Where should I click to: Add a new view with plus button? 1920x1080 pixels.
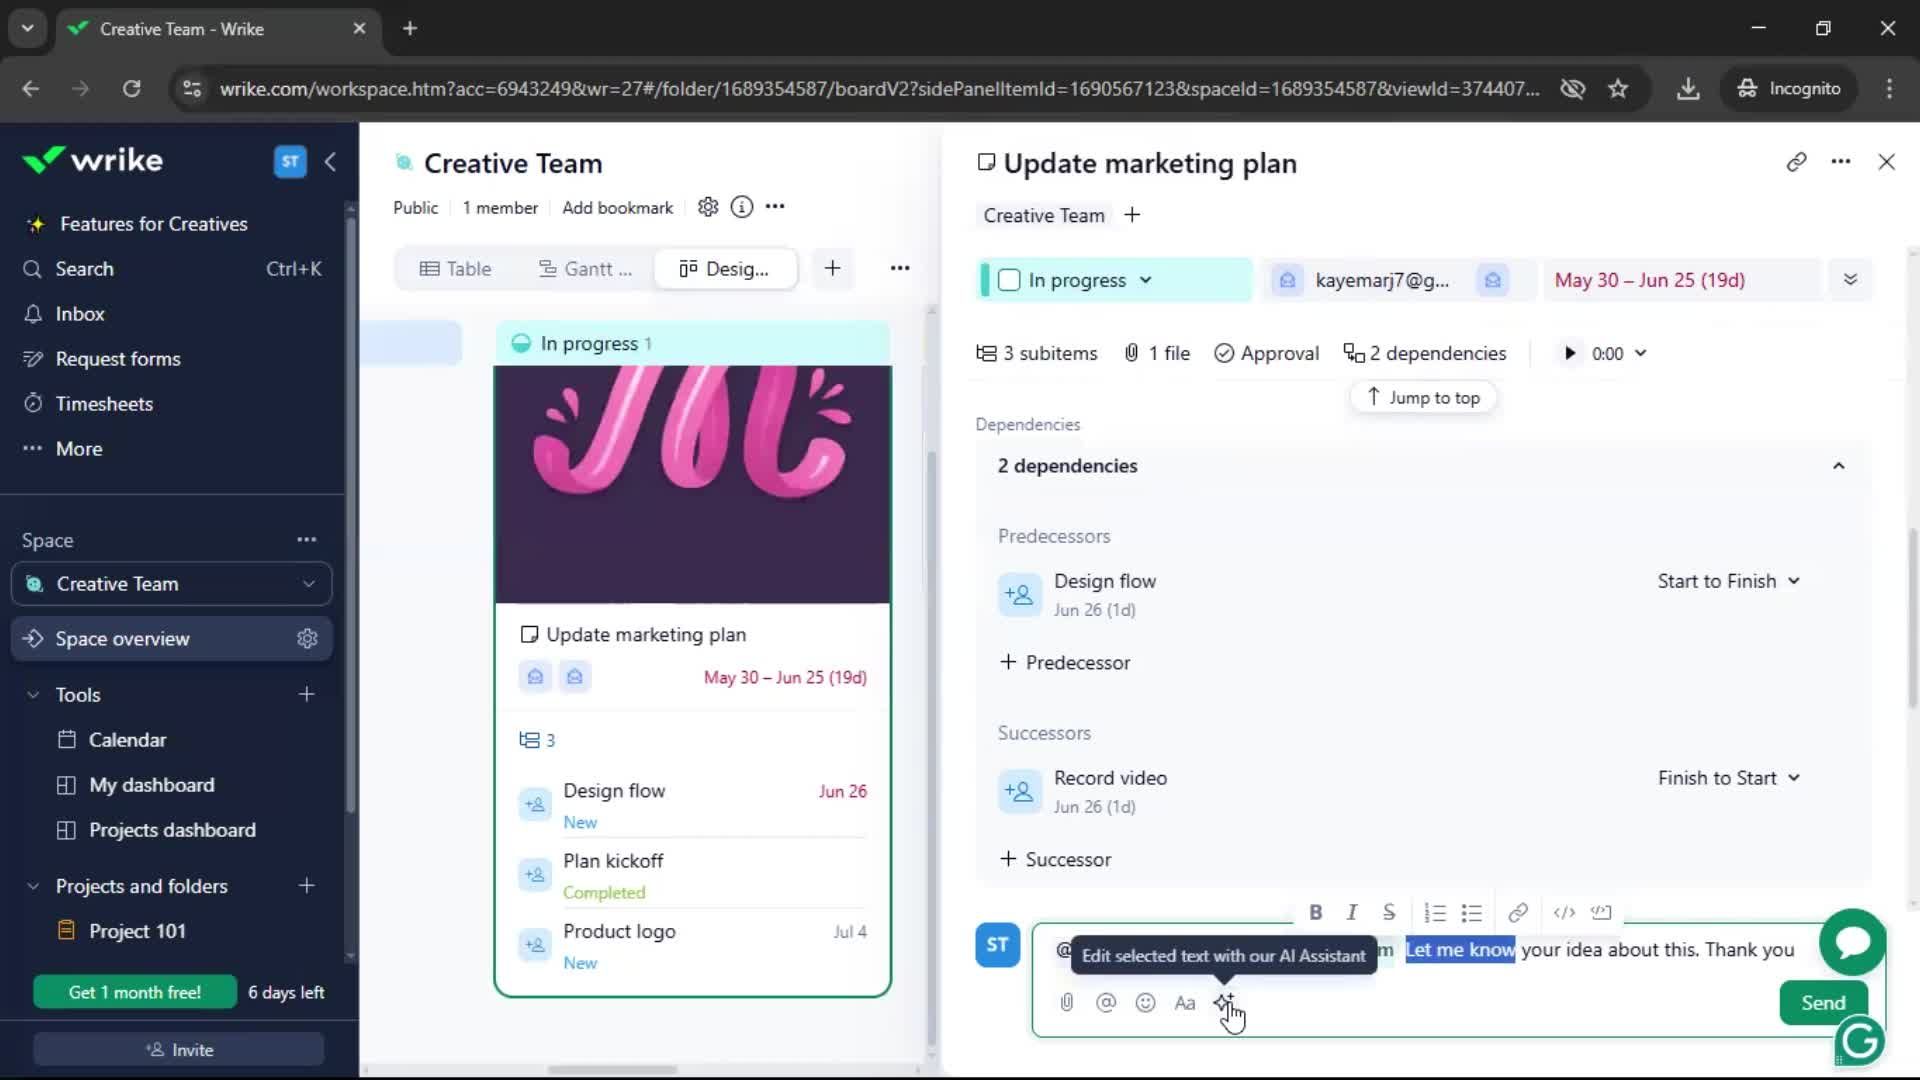(832, 268)
